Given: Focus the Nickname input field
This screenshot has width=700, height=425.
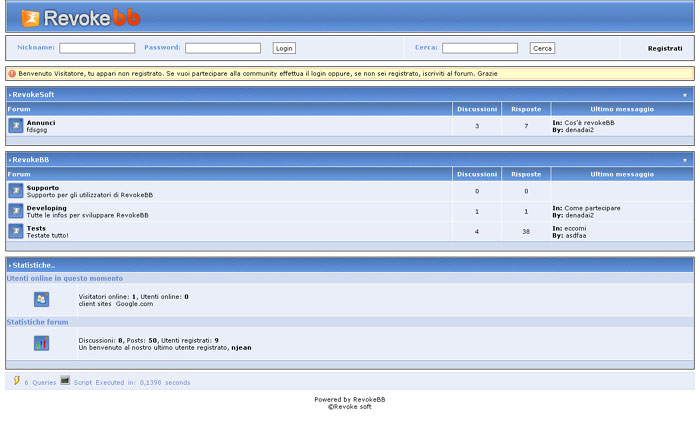Looking at the screenshot, I should [x=97, y=48].
